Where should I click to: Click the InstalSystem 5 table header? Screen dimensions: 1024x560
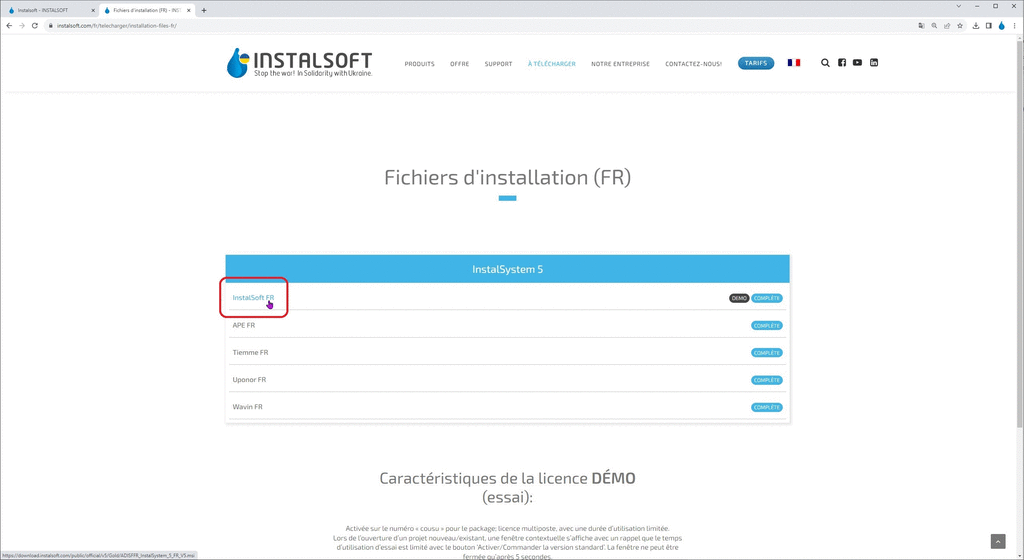507,269
